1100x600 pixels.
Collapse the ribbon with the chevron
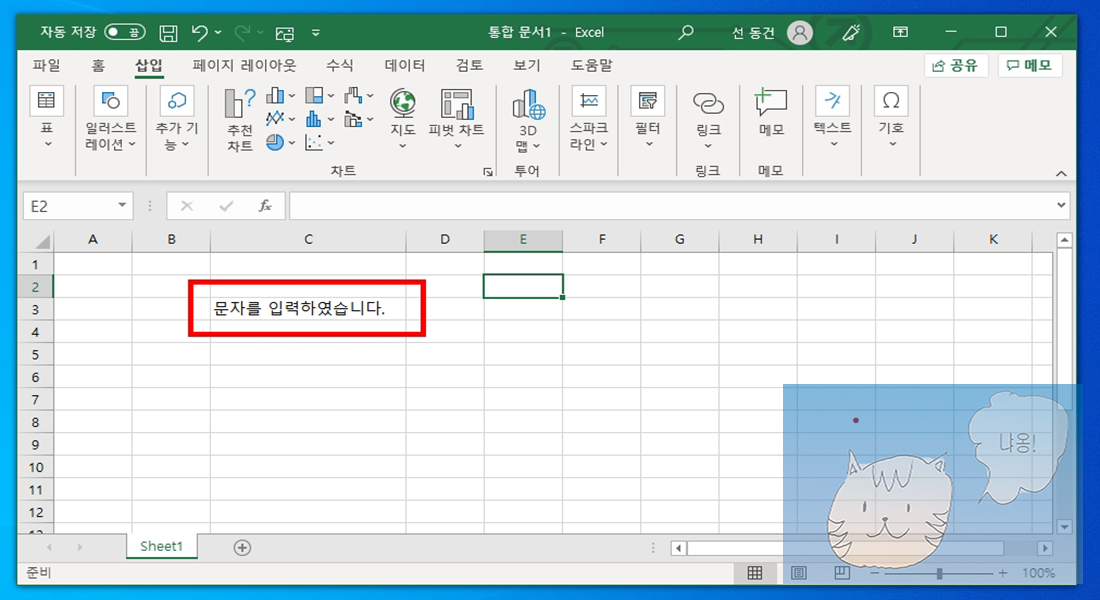(1061, 173)
